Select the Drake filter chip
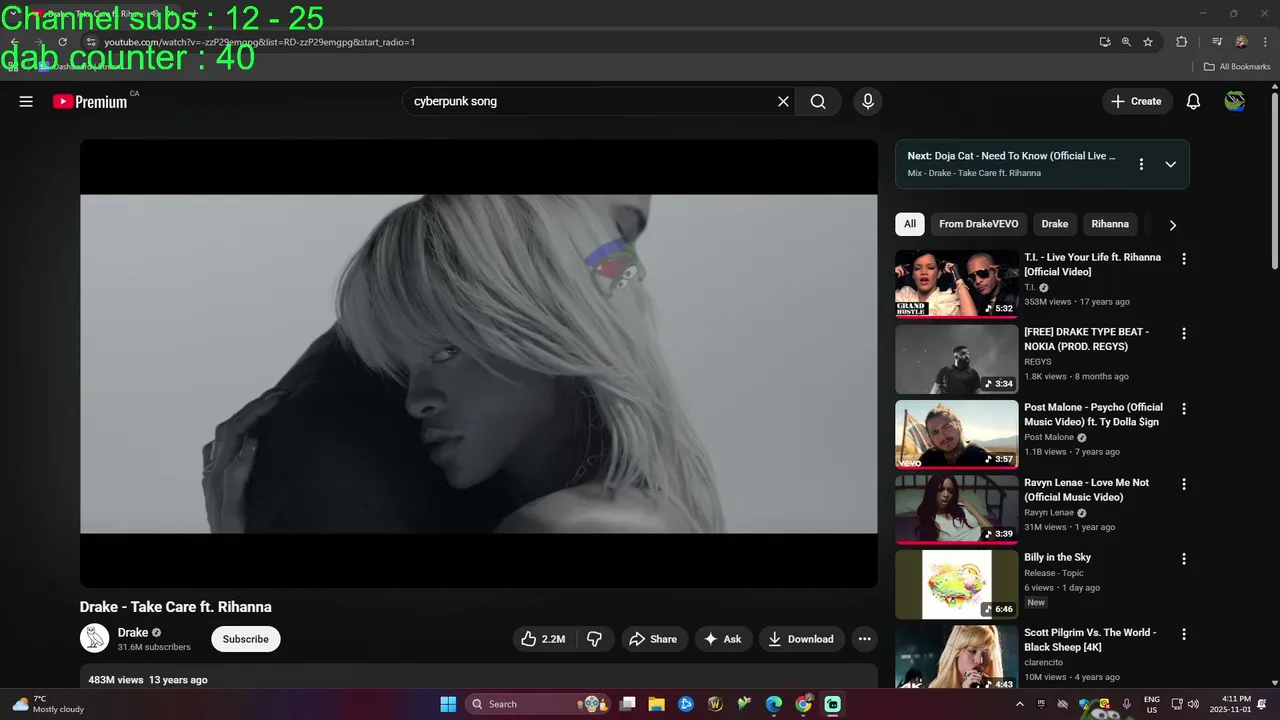1280x720 pixels. pyautogui.click(x=1055, y=224)
